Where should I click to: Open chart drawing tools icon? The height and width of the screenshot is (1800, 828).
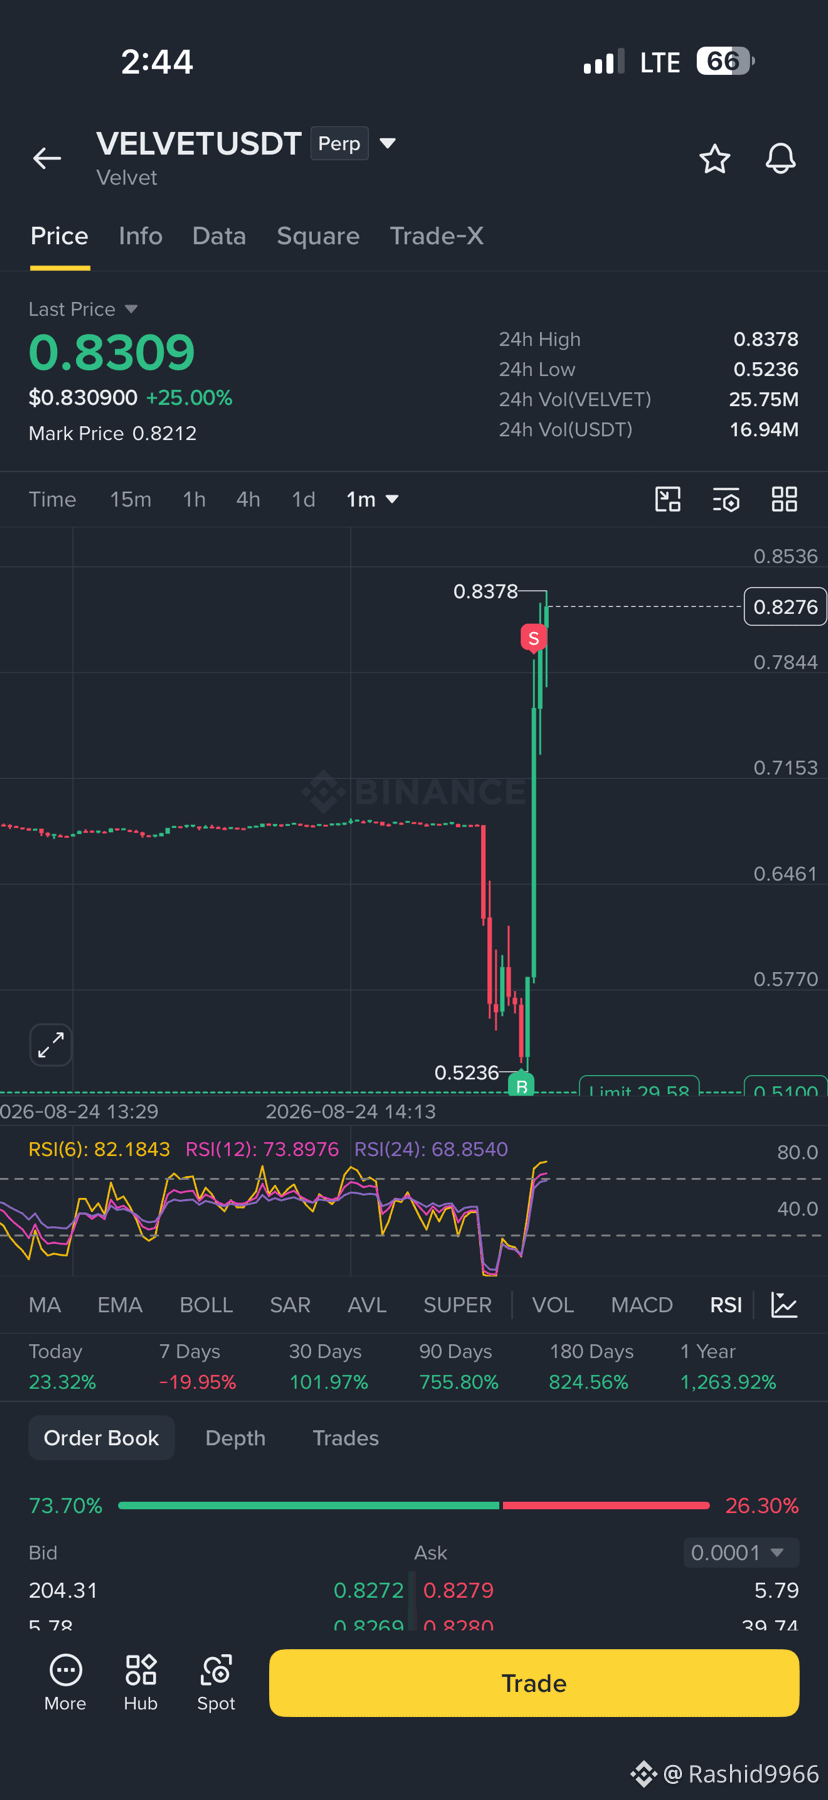click(668, 499)
